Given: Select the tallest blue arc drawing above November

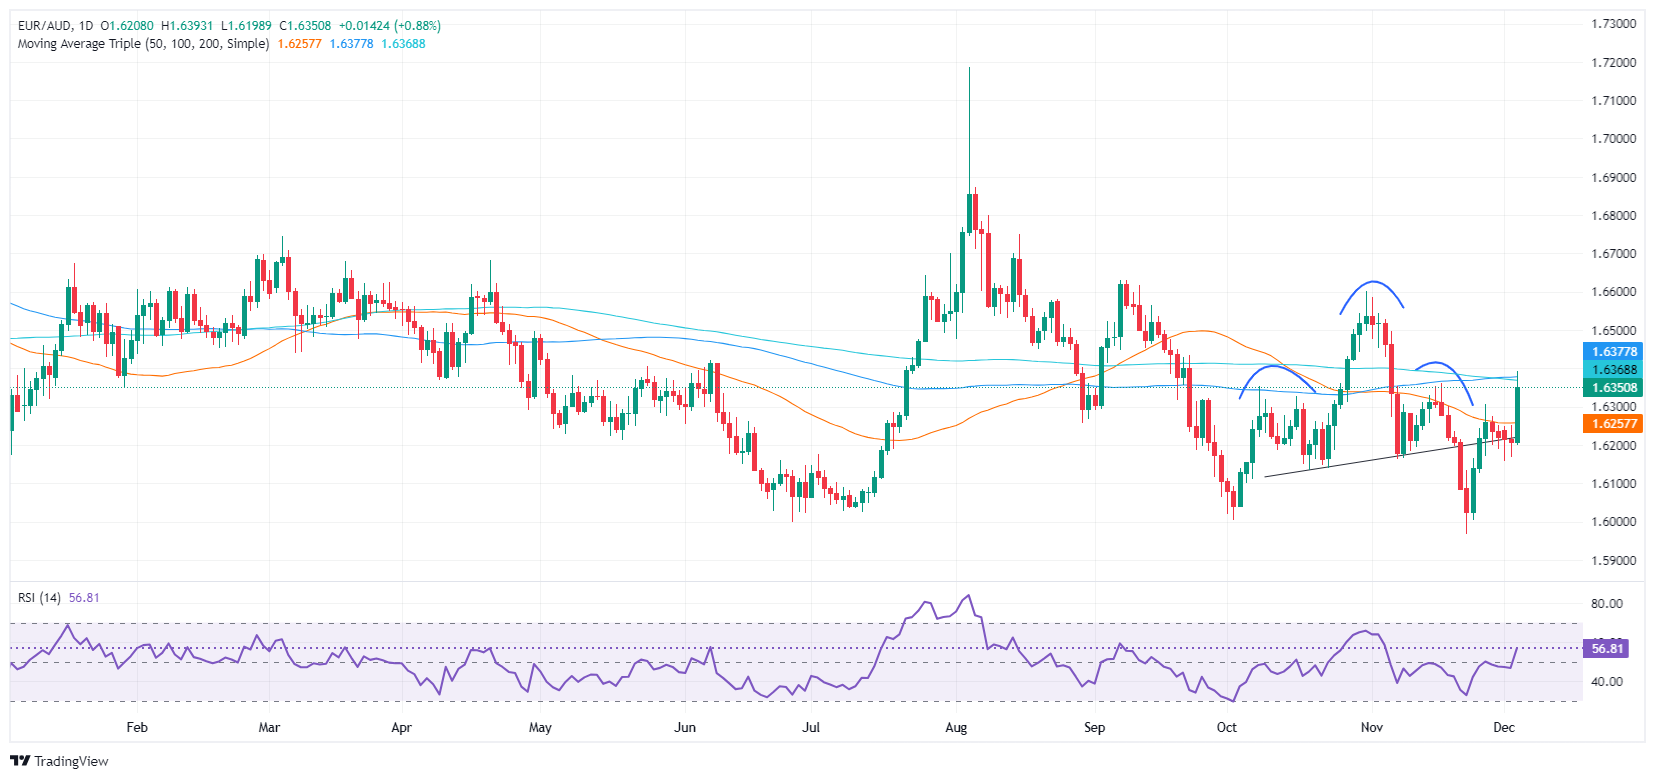Looking at the screenshot, I should [1373, 283].
